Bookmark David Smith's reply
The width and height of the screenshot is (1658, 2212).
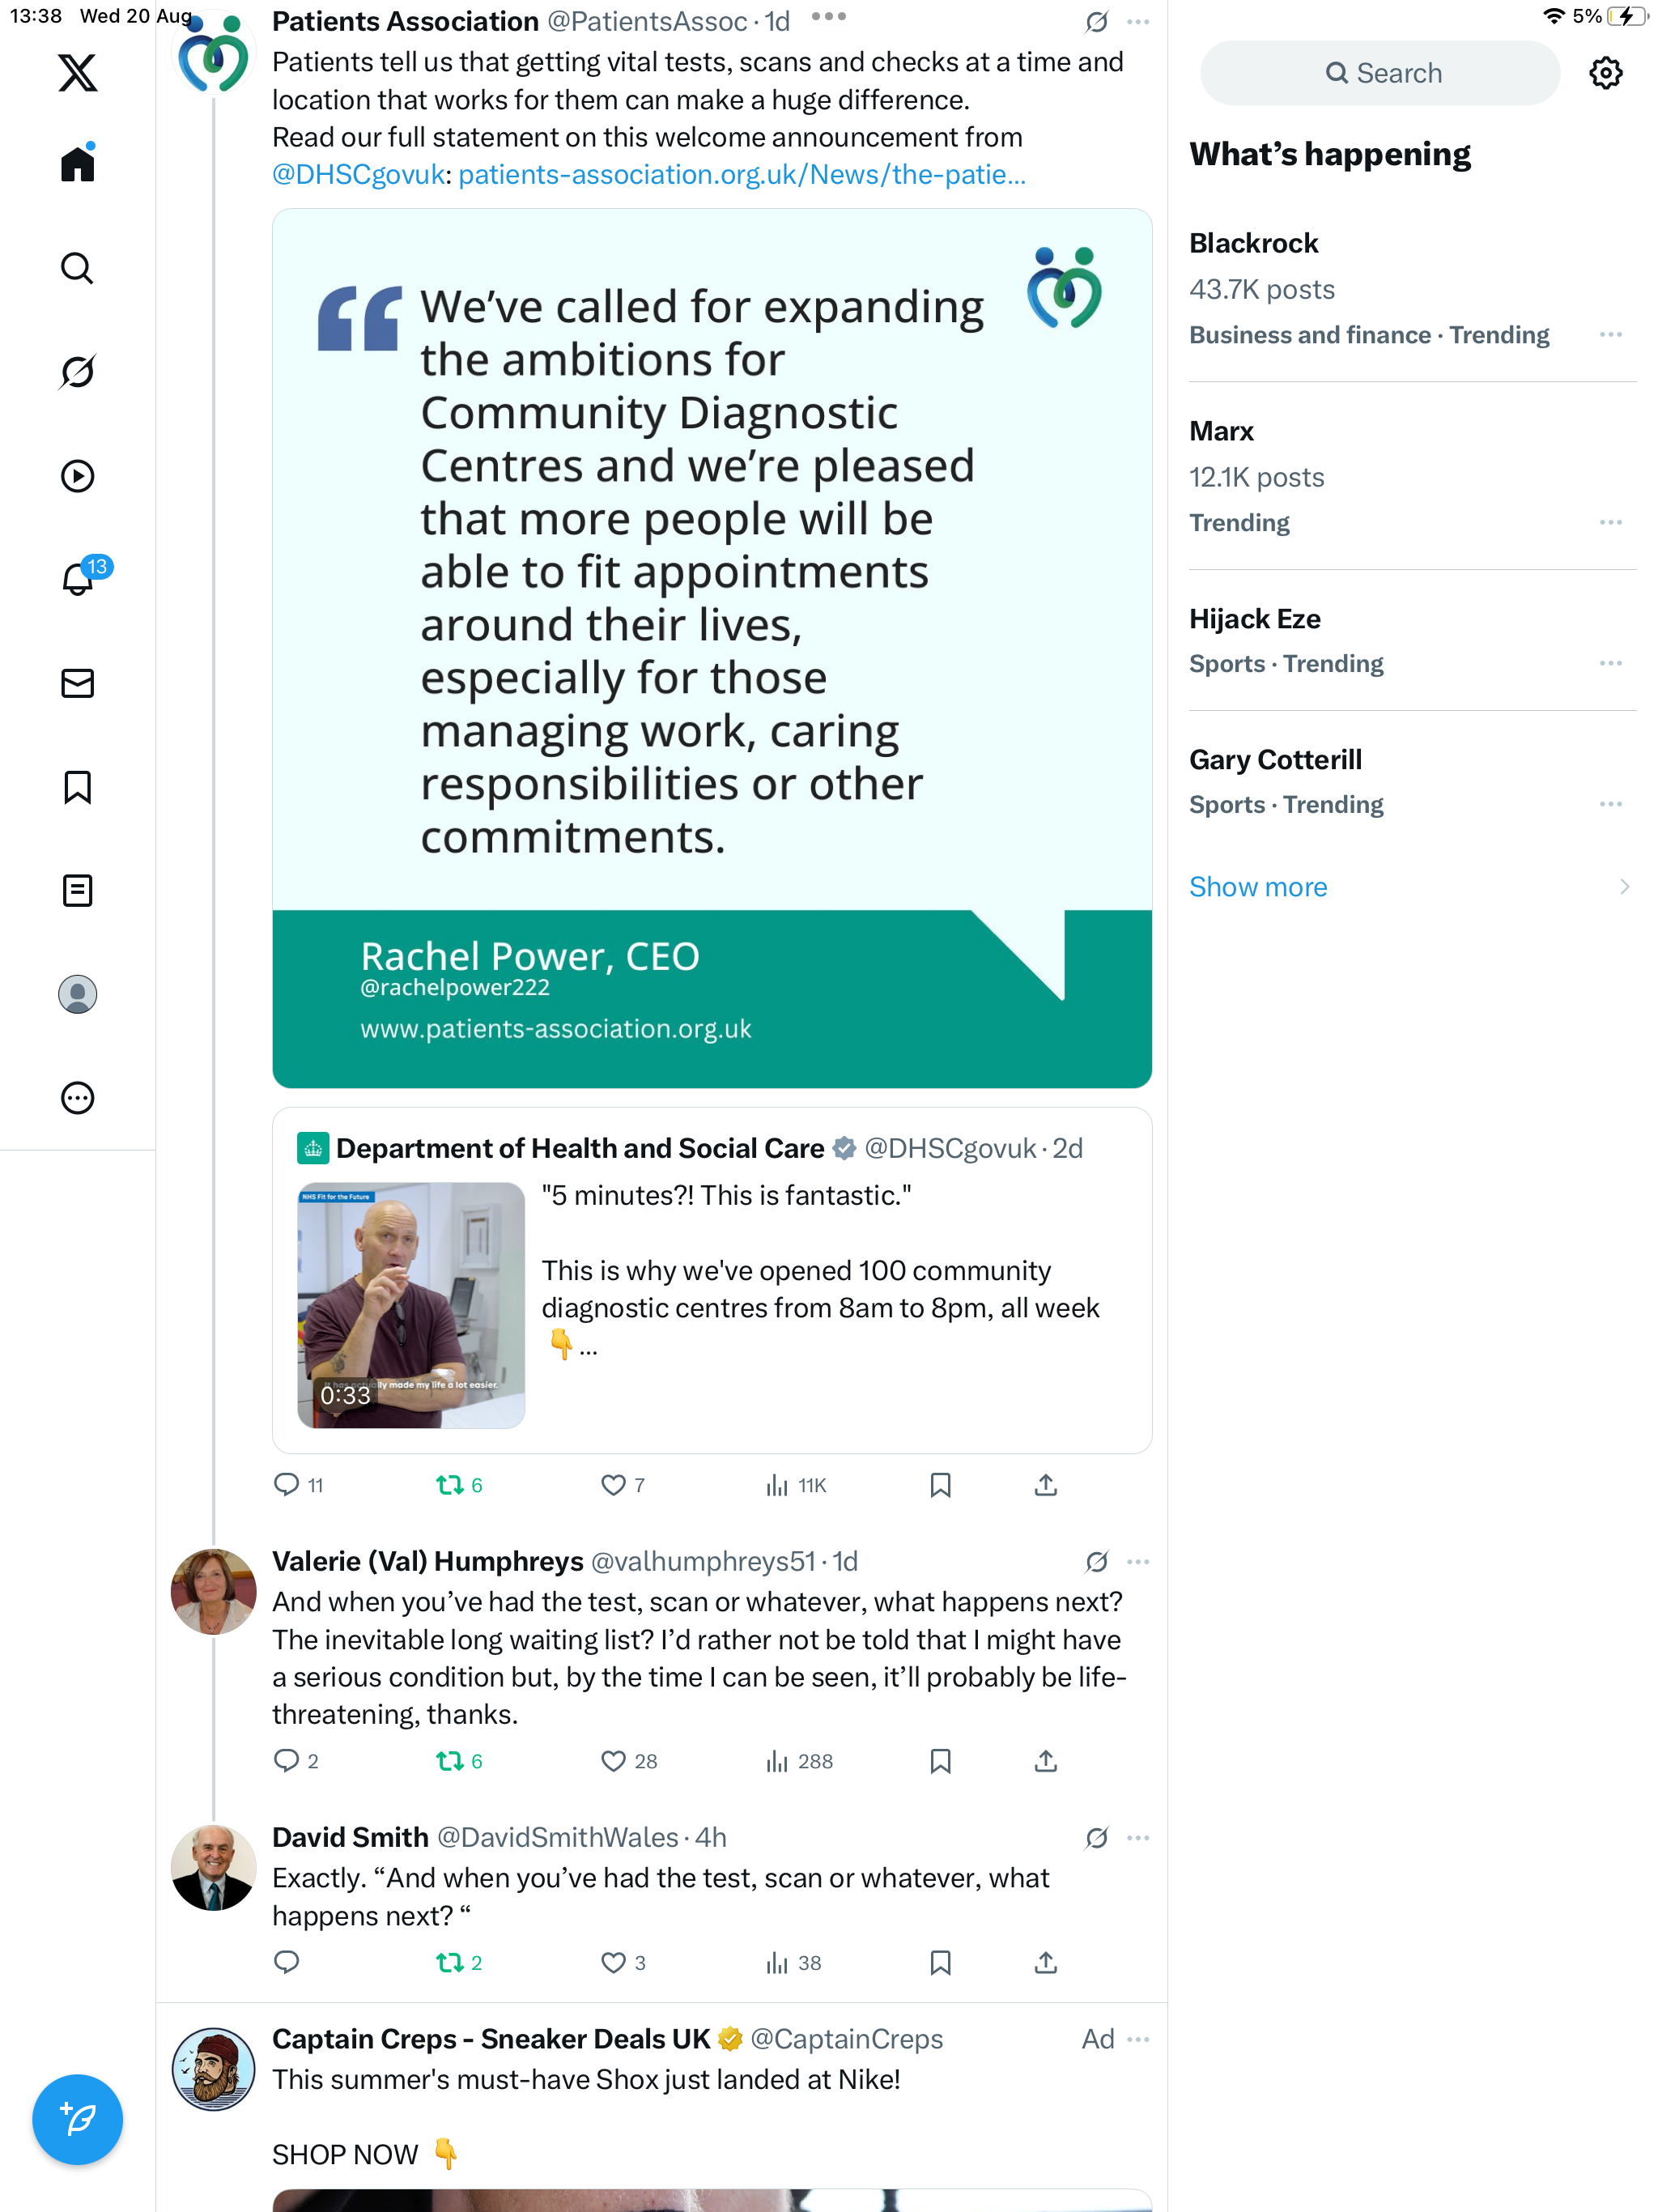pos(940,1963)
